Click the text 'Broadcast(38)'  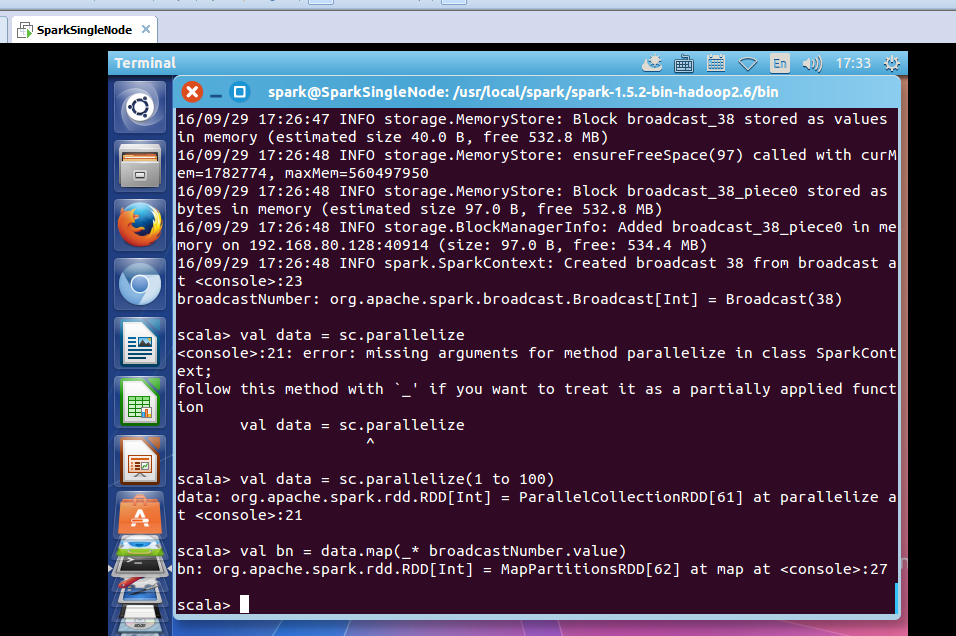coord(783,299)
